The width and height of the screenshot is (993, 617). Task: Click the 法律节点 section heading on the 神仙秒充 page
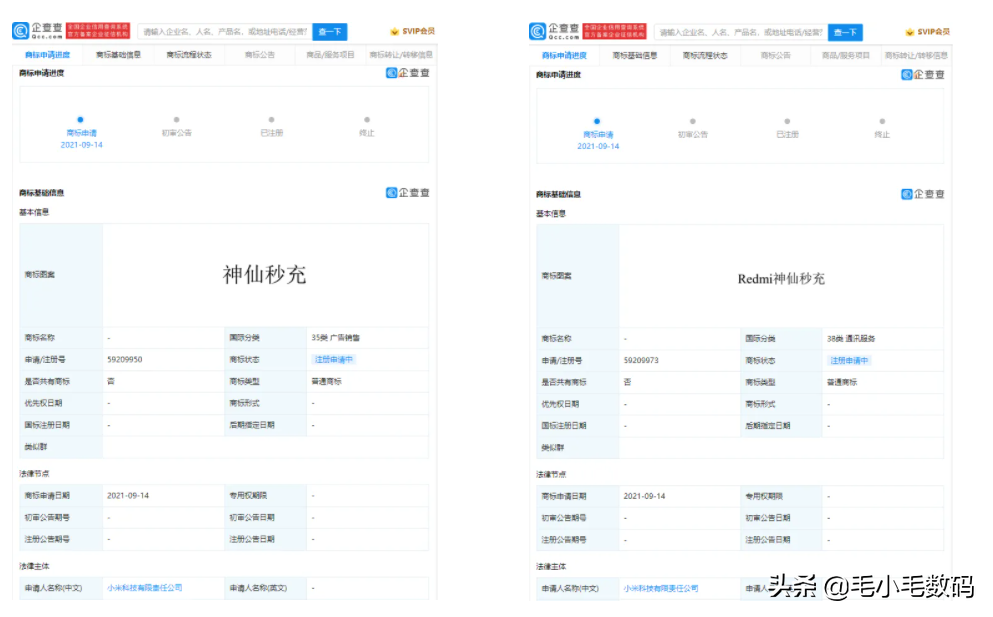(x=34, y=473)
